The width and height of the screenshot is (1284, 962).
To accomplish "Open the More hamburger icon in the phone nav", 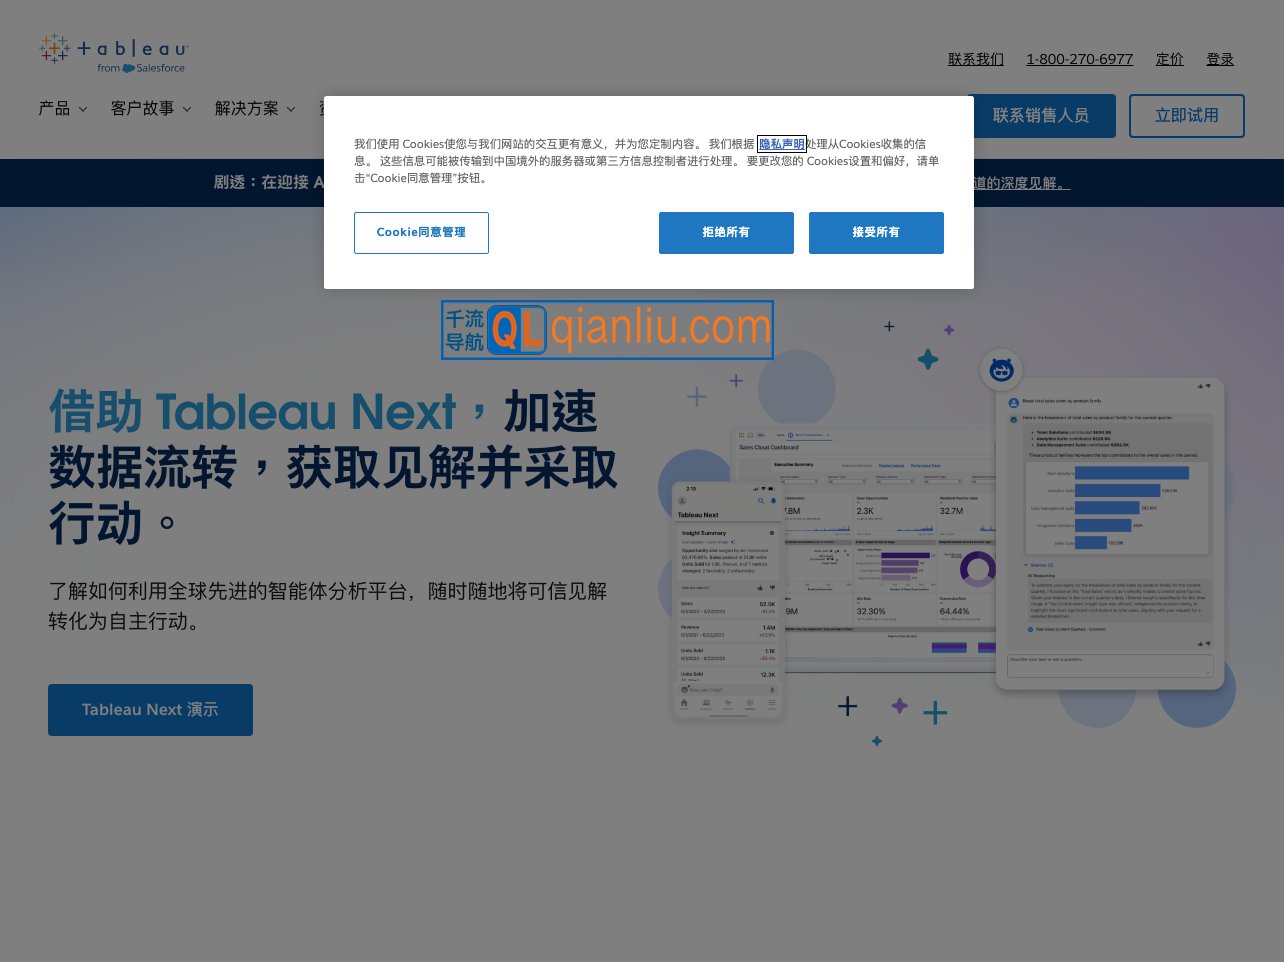I will [x=772, y=702].
